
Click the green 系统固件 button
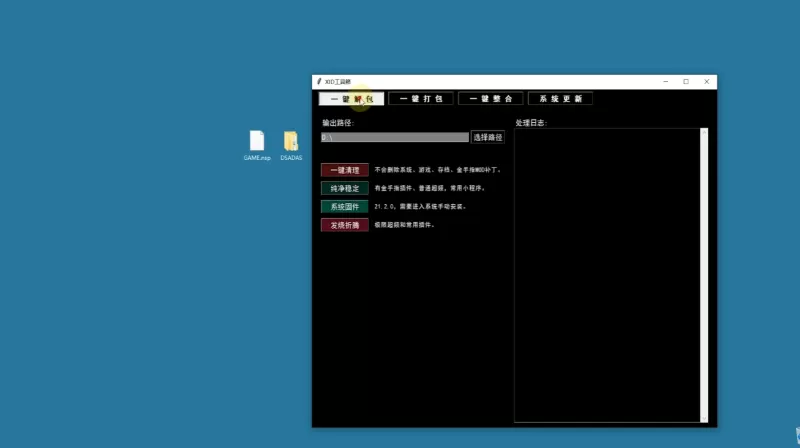point(345,207)
